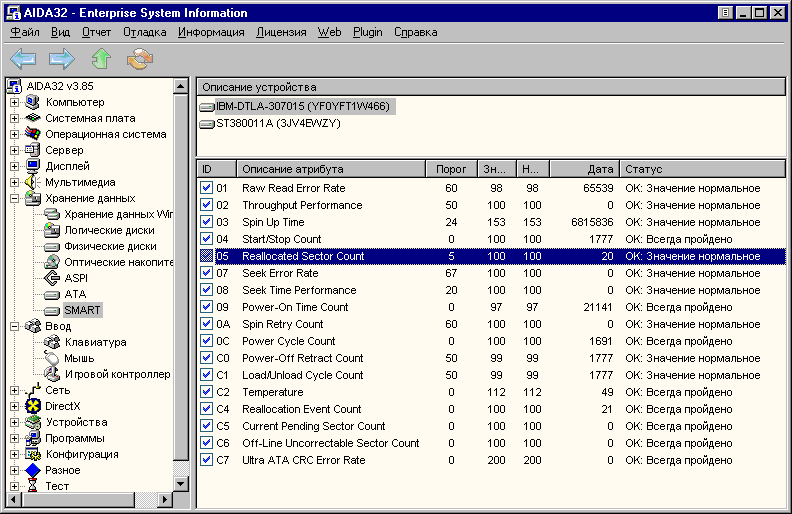Viewport: 792px width, 514px height.
Task: Expand the Сервер tree node
Action: (x=14, y=150)
